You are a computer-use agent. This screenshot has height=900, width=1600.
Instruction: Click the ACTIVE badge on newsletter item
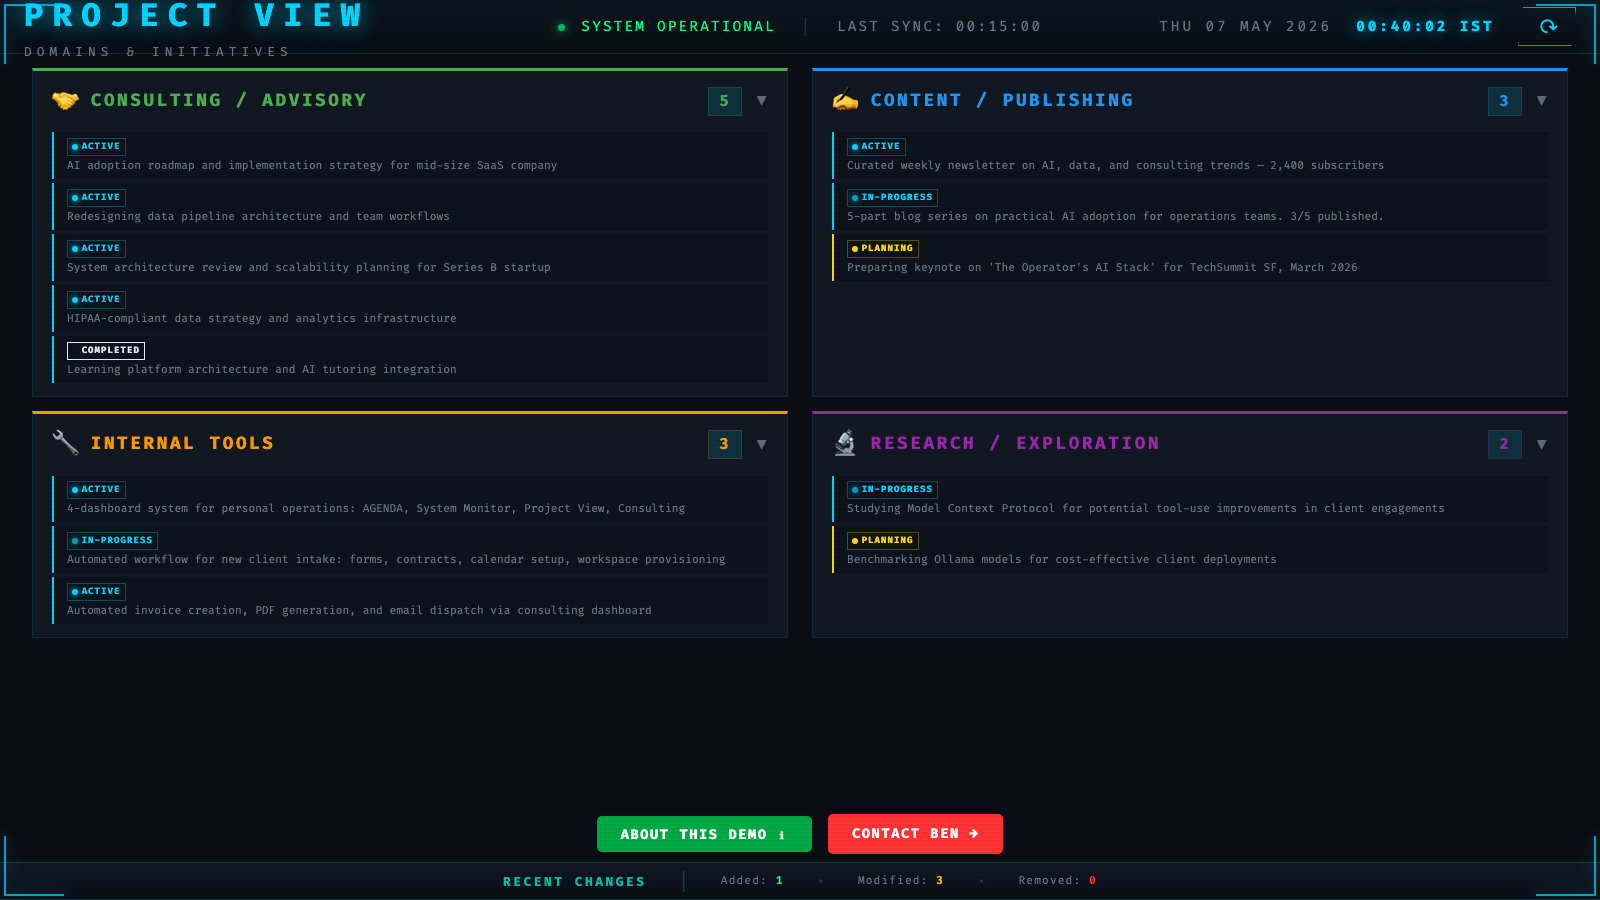[876, 146]
